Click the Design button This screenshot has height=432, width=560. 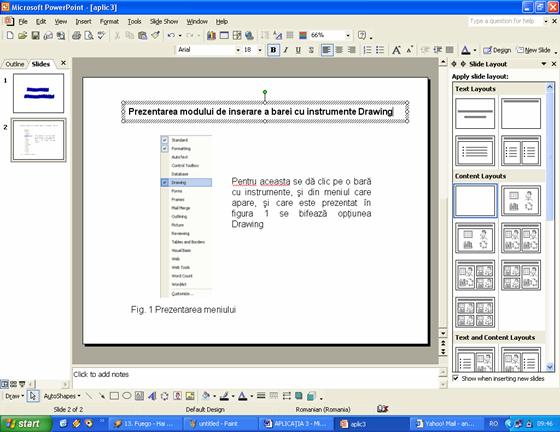click(497, 50)
